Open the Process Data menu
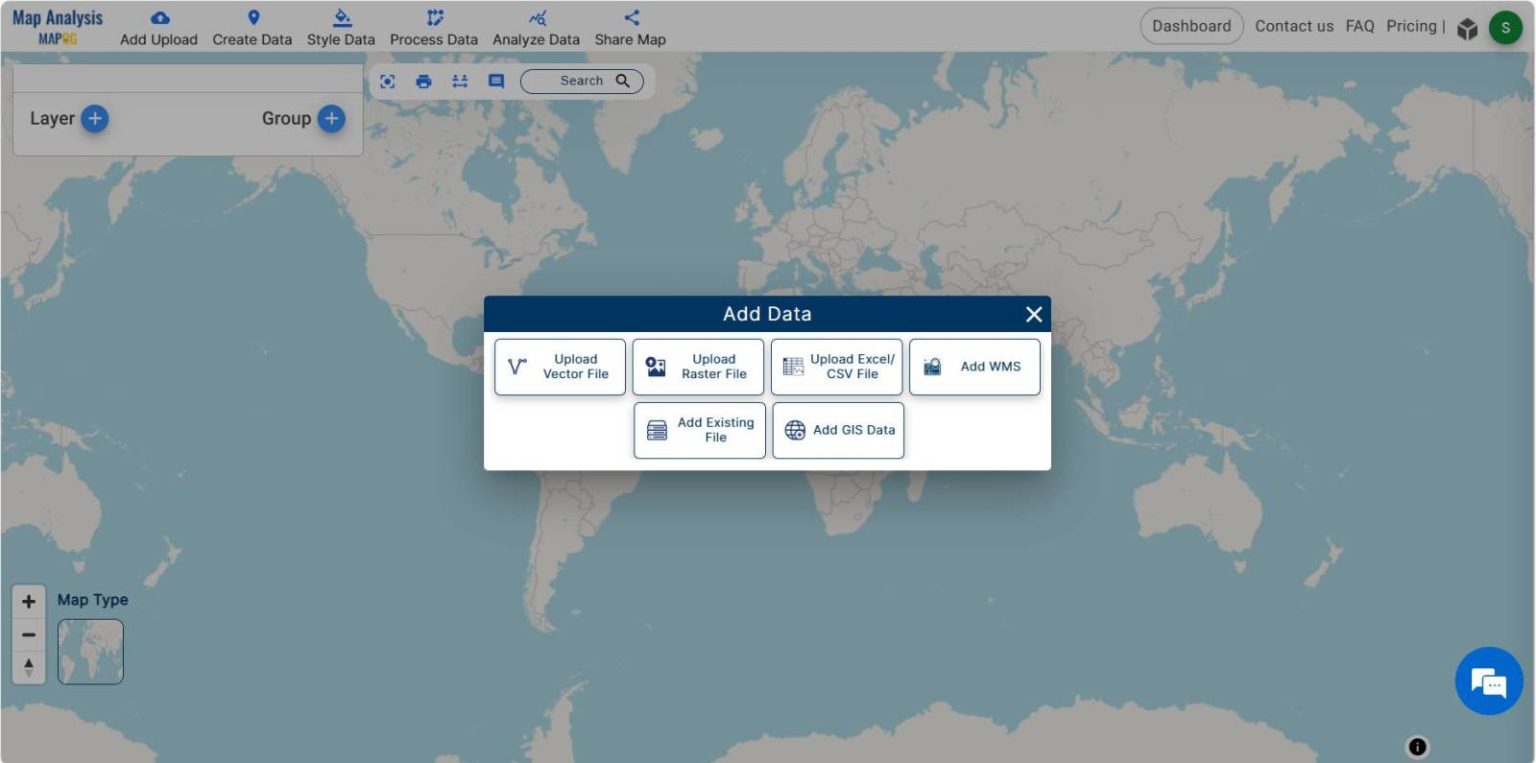Image resolution: width=1536 pixels, height=763 pixels. (434, 29)
